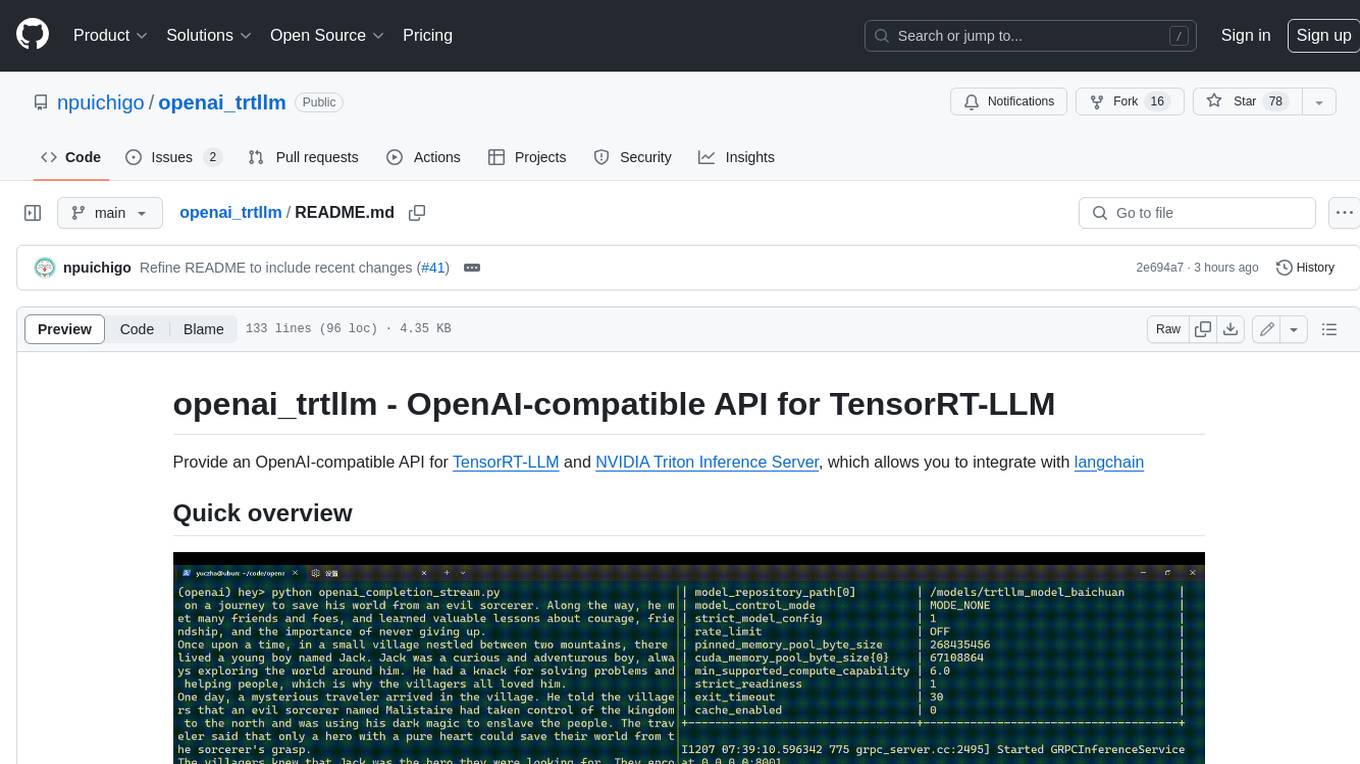Select the Preview view
The image size is (1360, 764).
(x=65, y=329)
